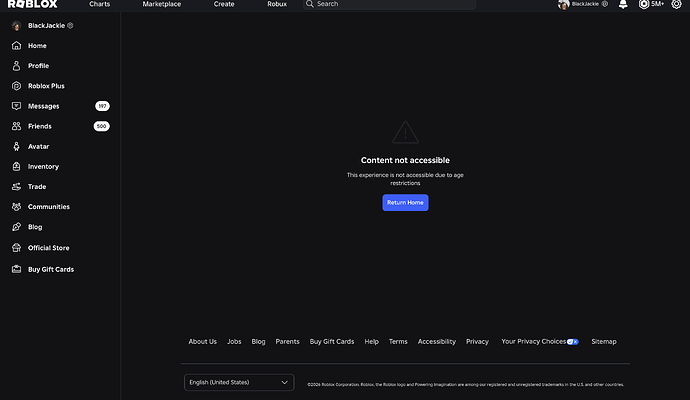This screenshot has height=400, width=690.
Task: Click the sidebar BlackJackie avatar picture
Action: click(x=16, y=26)
